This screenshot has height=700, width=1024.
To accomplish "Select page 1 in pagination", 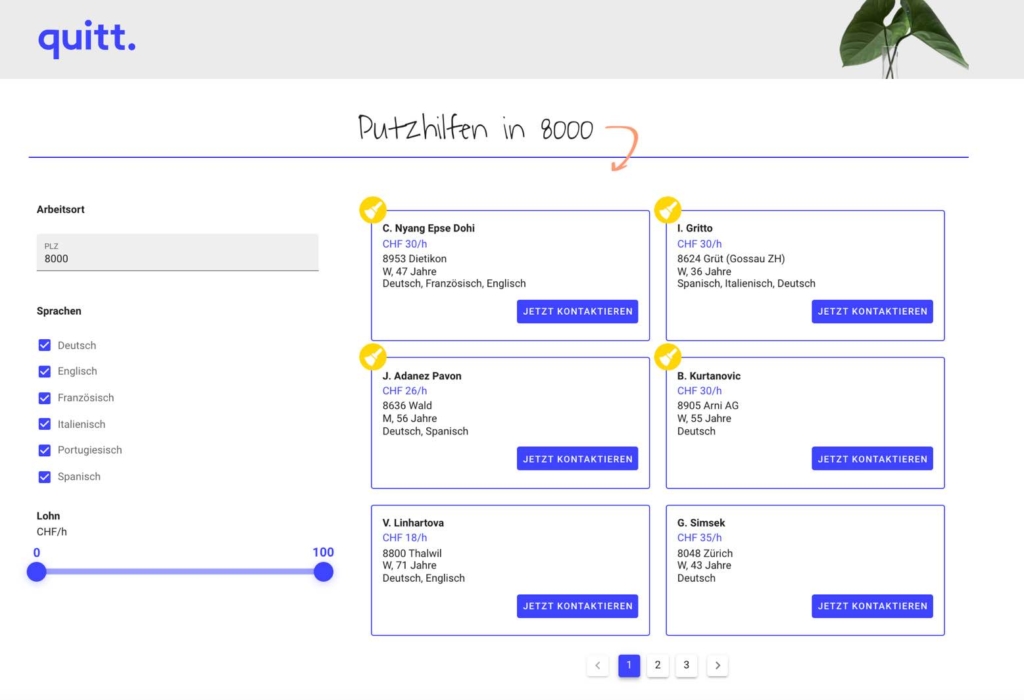I will point(629,665).
